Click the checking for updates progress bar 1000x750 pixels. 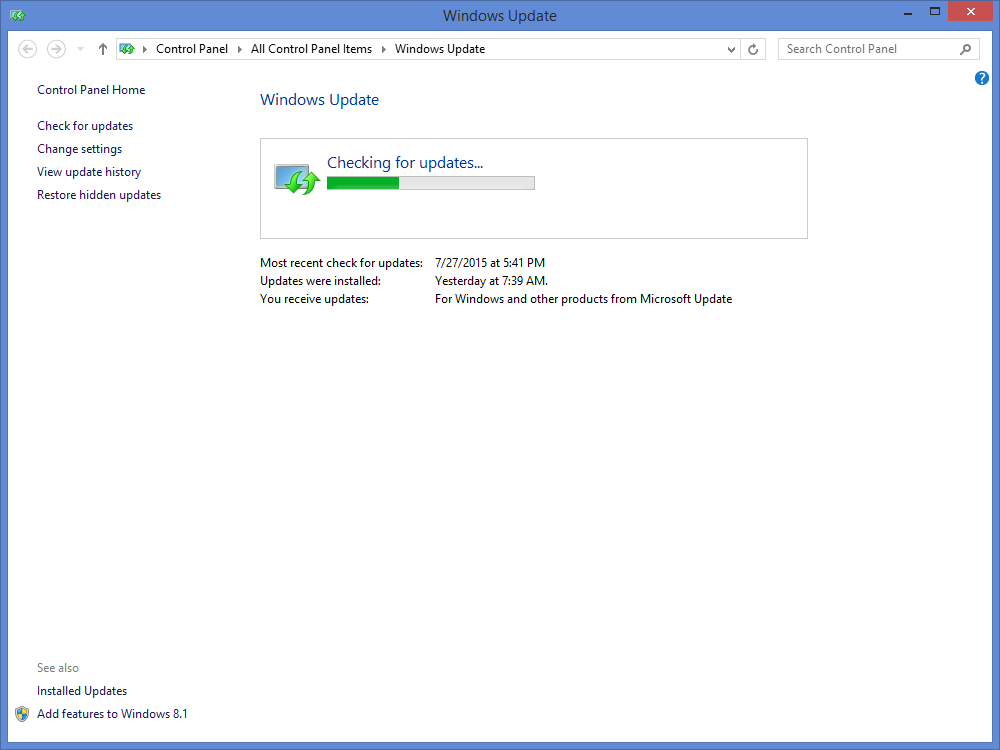click(x=430, y=183)
